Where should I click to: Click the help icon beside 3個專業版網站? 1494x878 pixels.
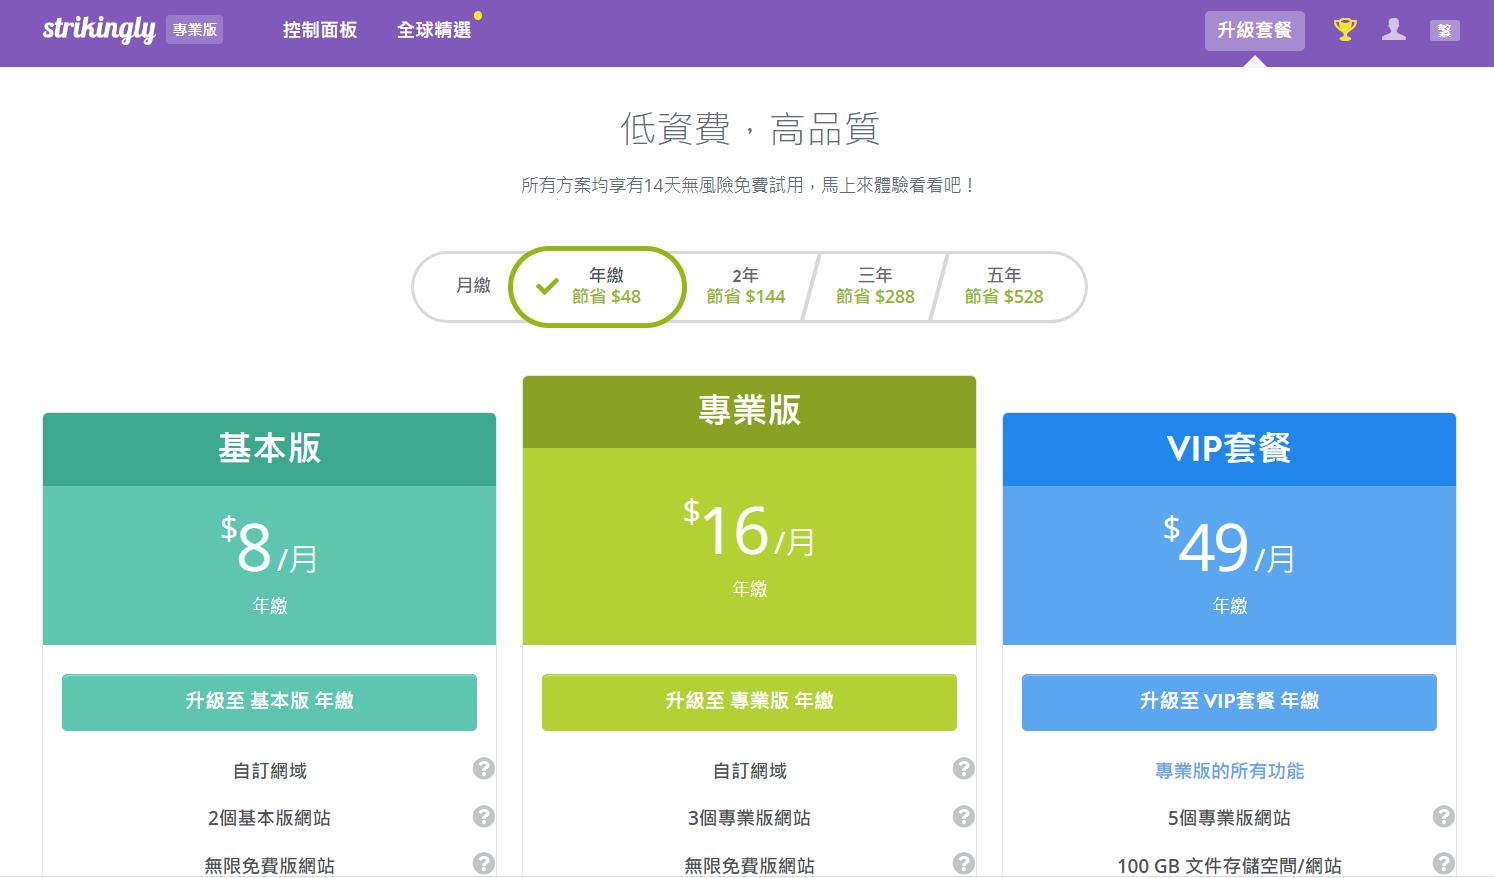[x=963, y=817]
